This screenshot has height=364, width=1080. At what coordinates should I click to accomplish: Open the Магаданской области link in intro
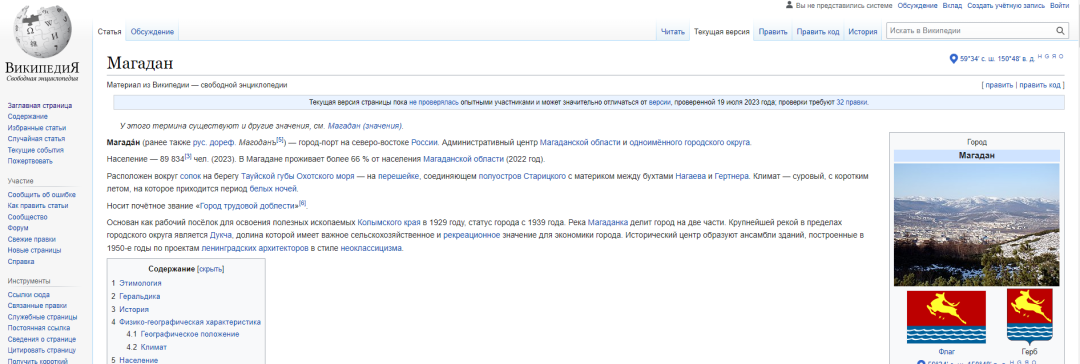pos(579,143)
